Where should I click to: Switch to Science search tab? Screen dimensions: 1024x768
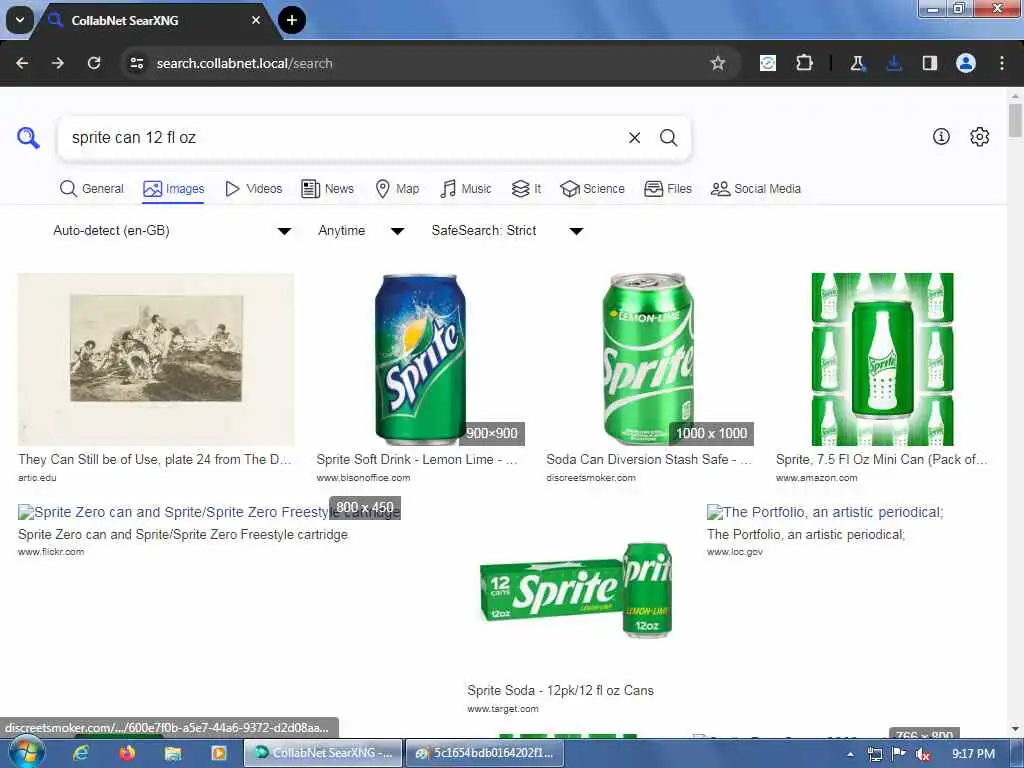click(592, 189)
